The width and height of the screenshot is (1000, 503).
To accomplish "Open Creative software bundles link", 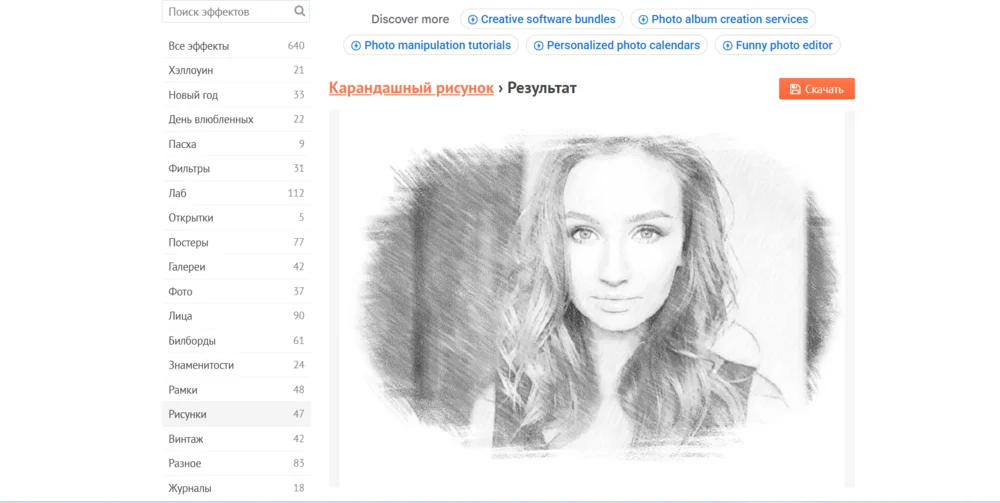I will (x=541, y=19).
